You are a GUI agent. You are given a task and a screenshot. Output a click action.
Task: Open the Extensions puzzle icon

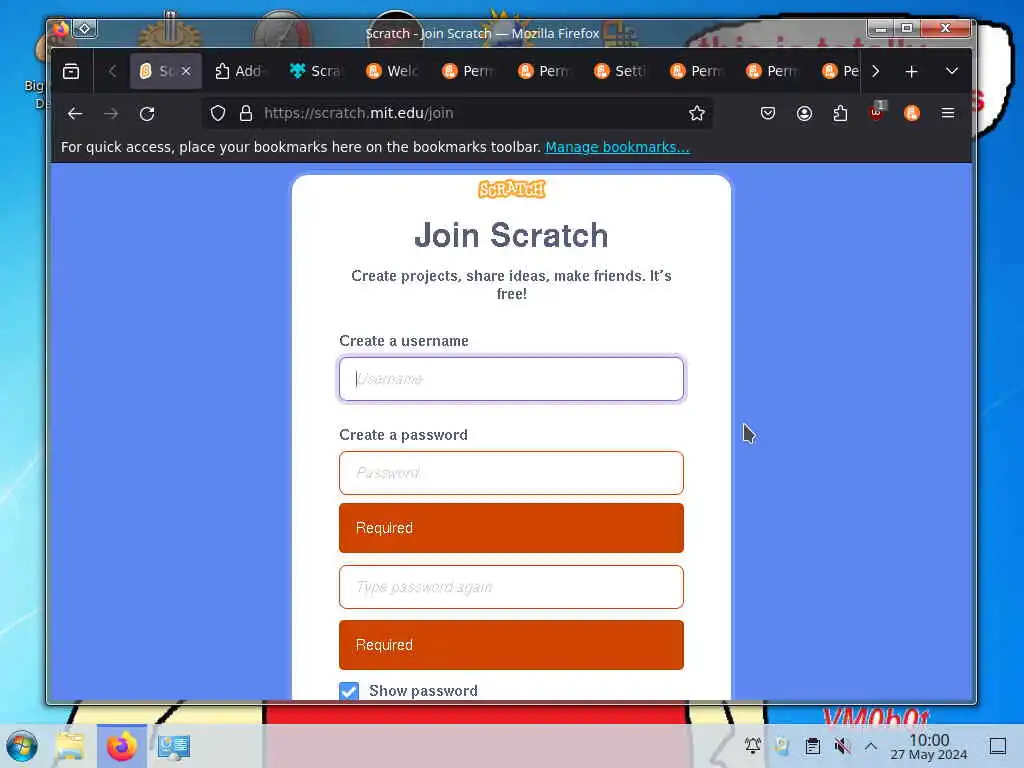[840, 114]
